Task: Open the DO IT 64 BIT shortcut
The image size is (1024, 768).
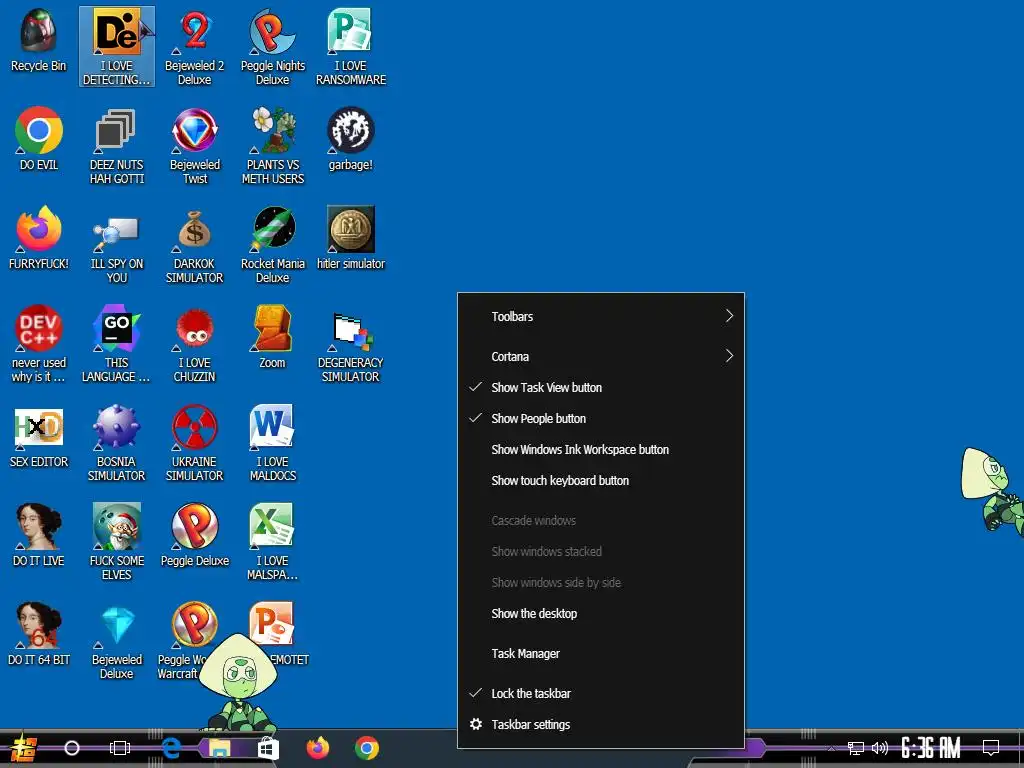Action: [39, 634]
